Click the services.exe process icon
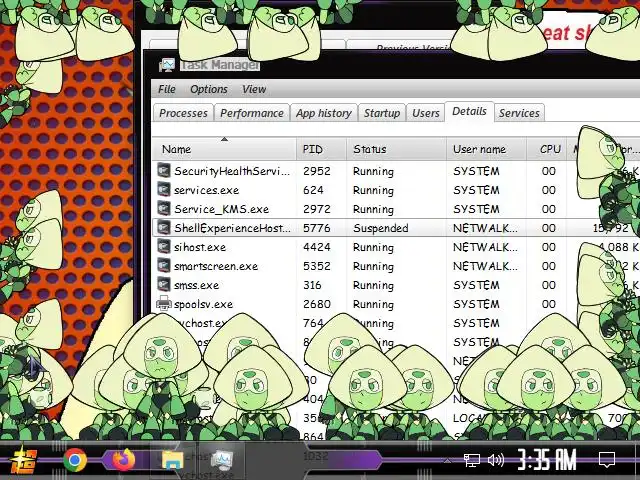Image resolution: width=640 pixels, height=480 pixels. tap(164, 189)
